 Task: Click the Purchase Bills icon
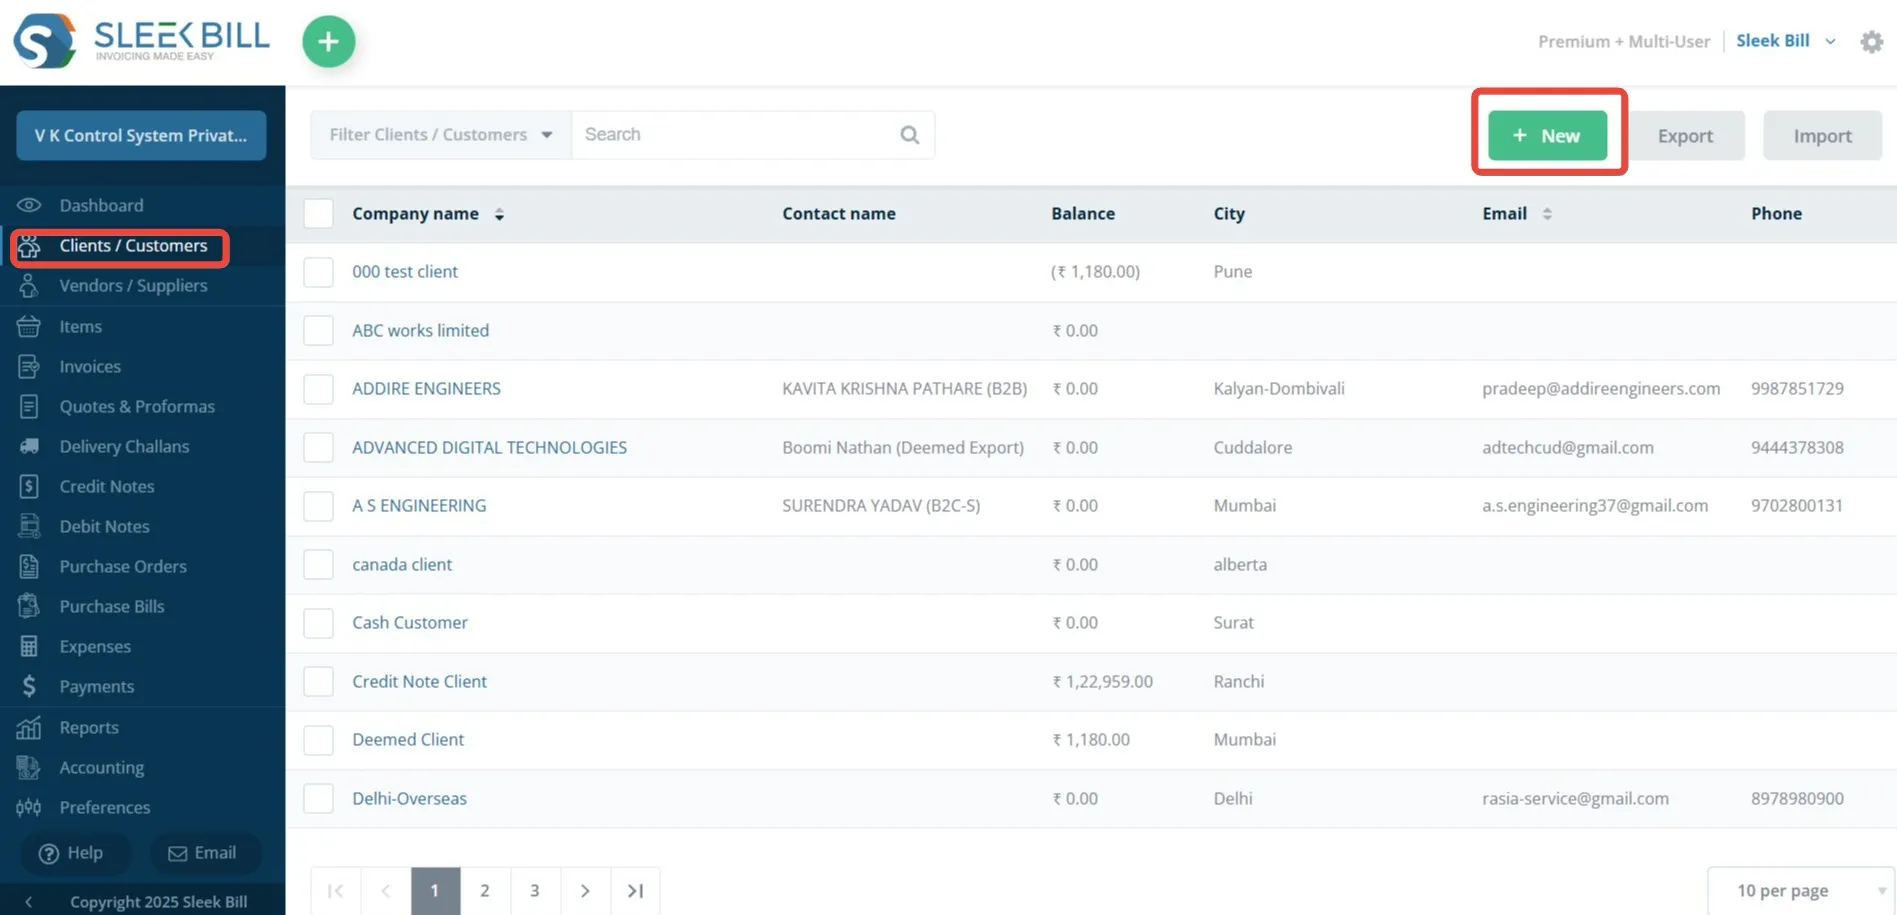[29, 606]
